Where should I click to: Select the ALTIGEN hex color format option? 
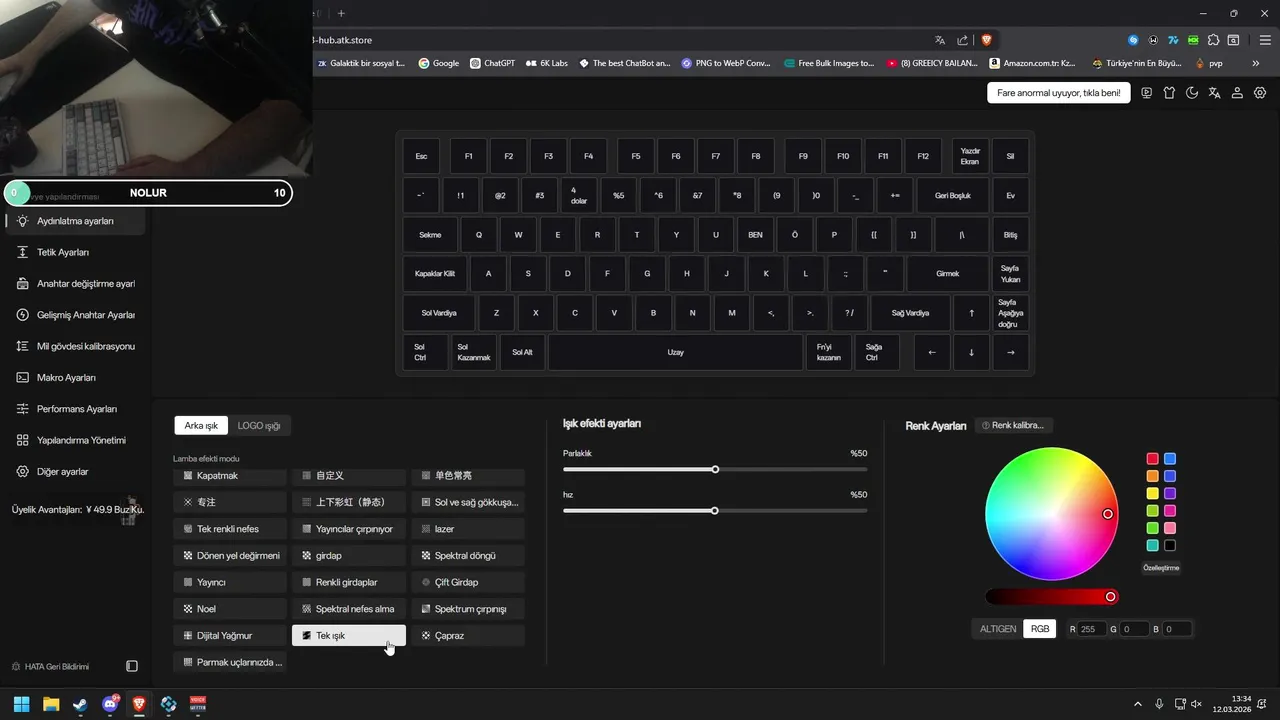click(998, 629)
